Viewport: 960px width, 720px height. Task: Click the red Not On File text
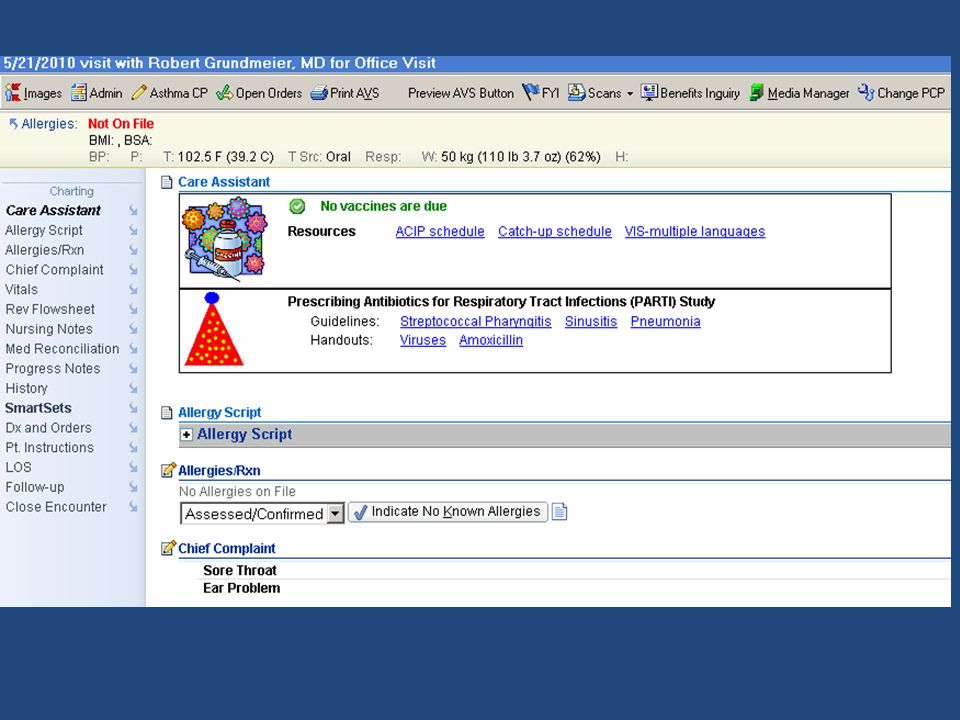pos(121,124)
